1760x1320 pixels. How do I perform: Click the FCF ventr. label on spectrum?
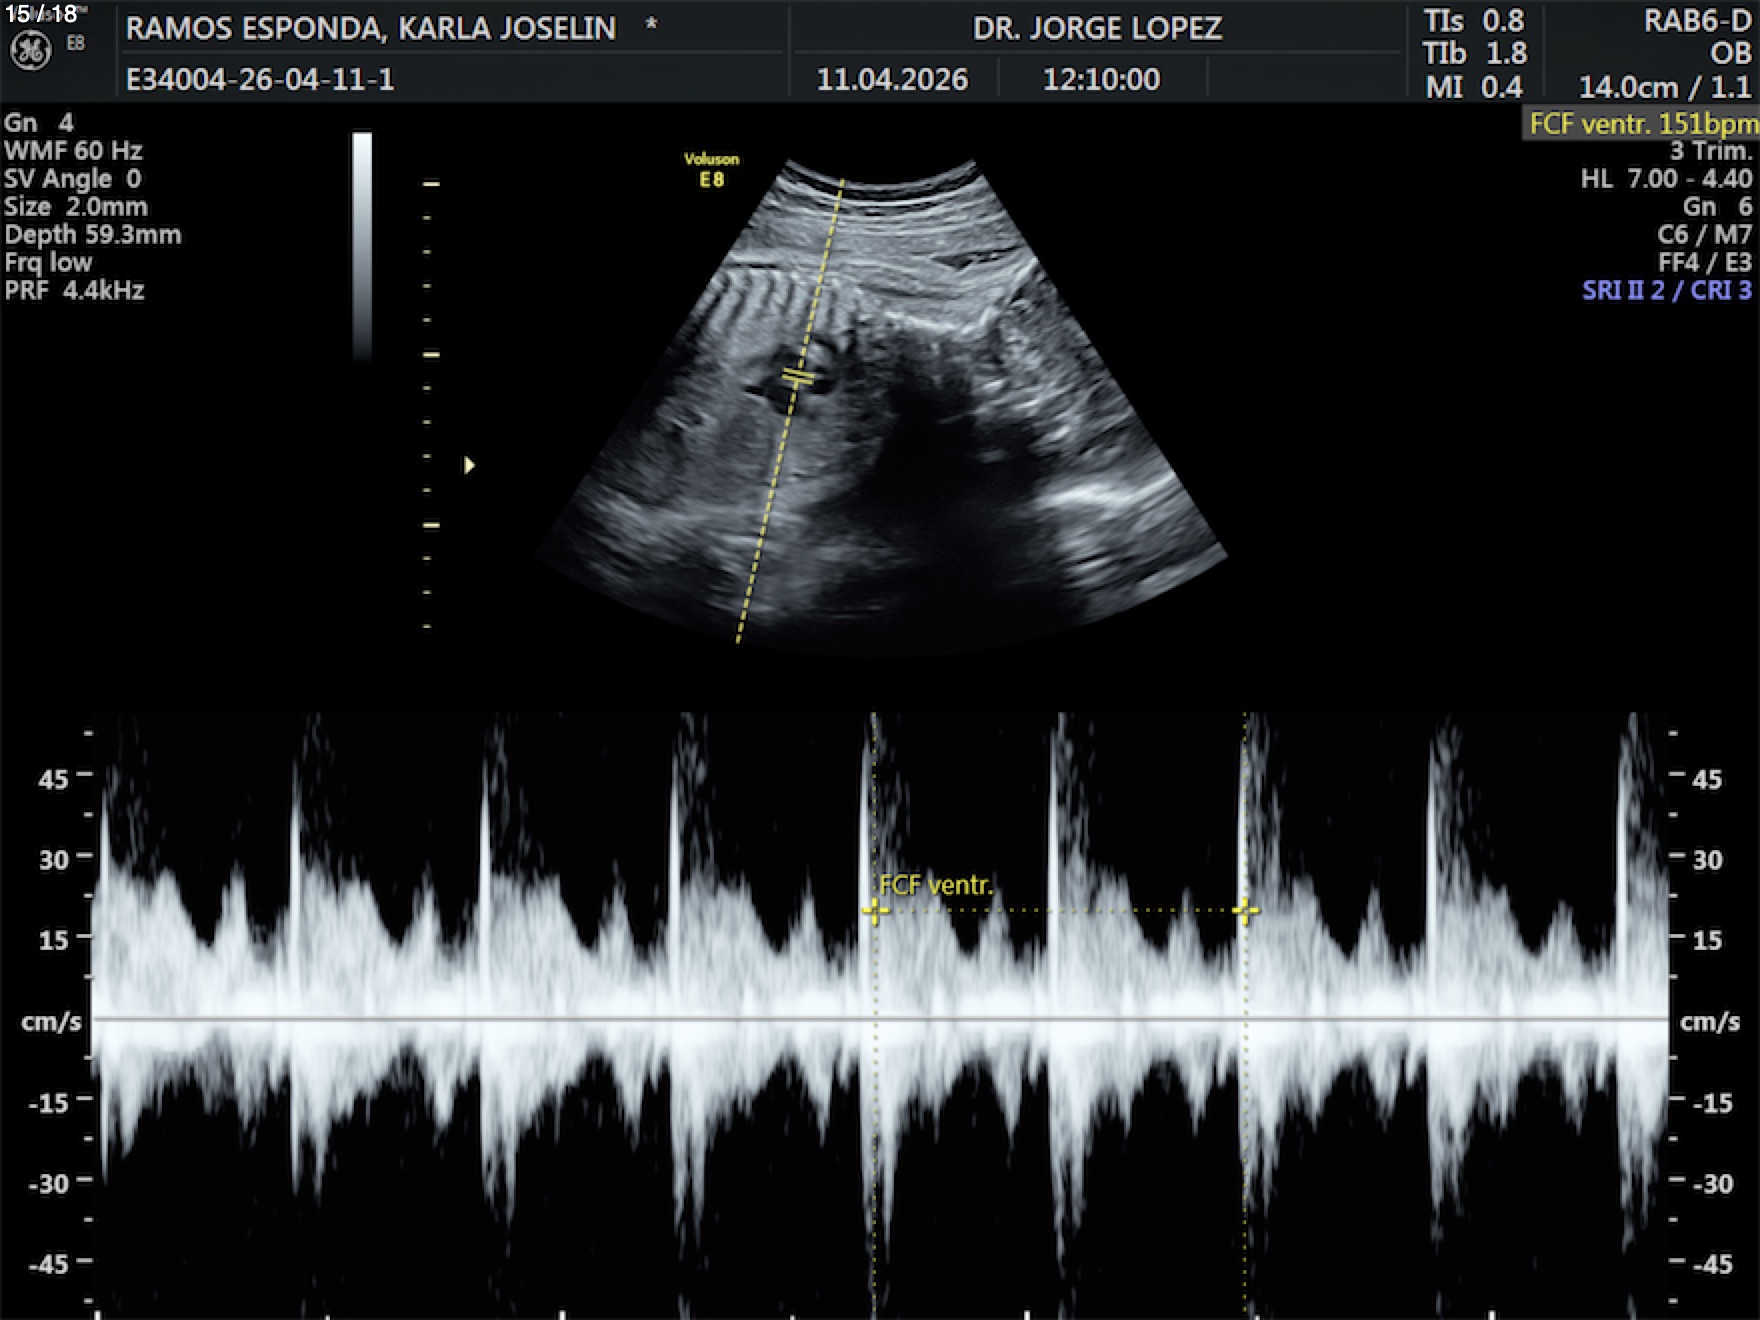[936, 885]
